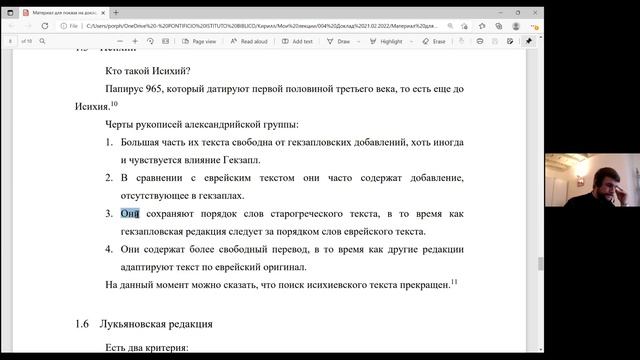640x360 pixels.
Task: Zoom in the PDF with plus
Action: [x=135, y=41]
